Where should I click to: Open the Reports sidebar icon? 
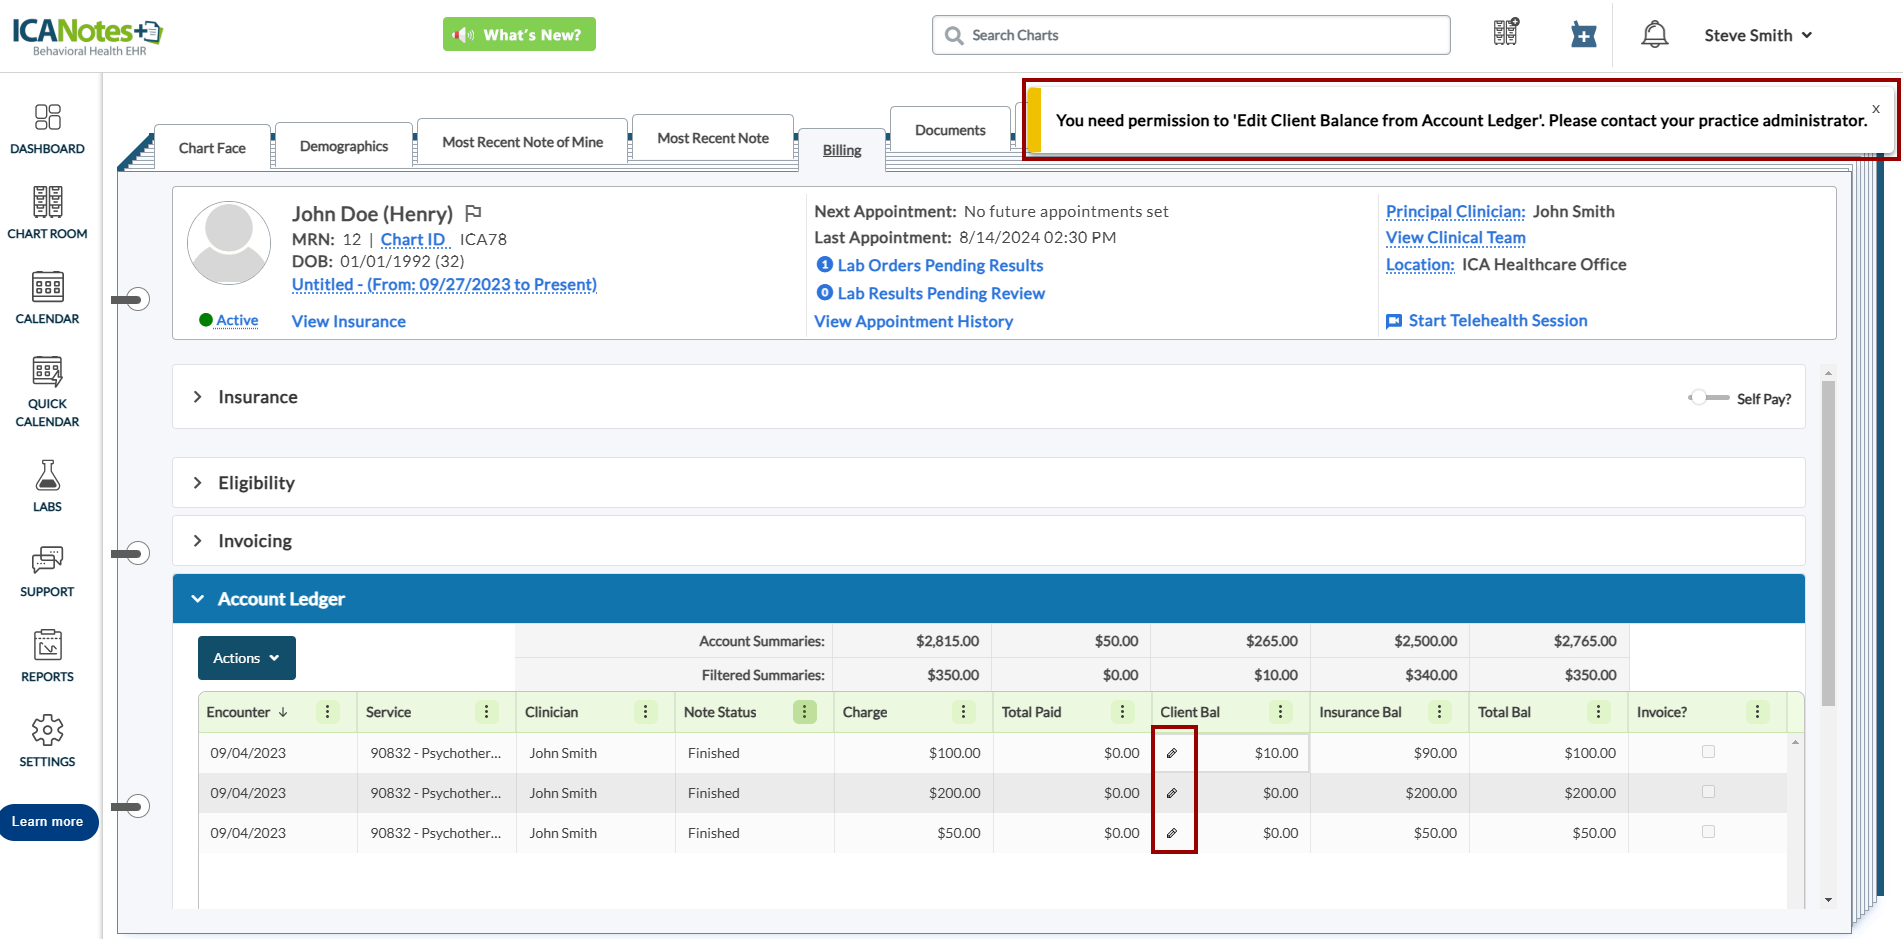[47, 655]
